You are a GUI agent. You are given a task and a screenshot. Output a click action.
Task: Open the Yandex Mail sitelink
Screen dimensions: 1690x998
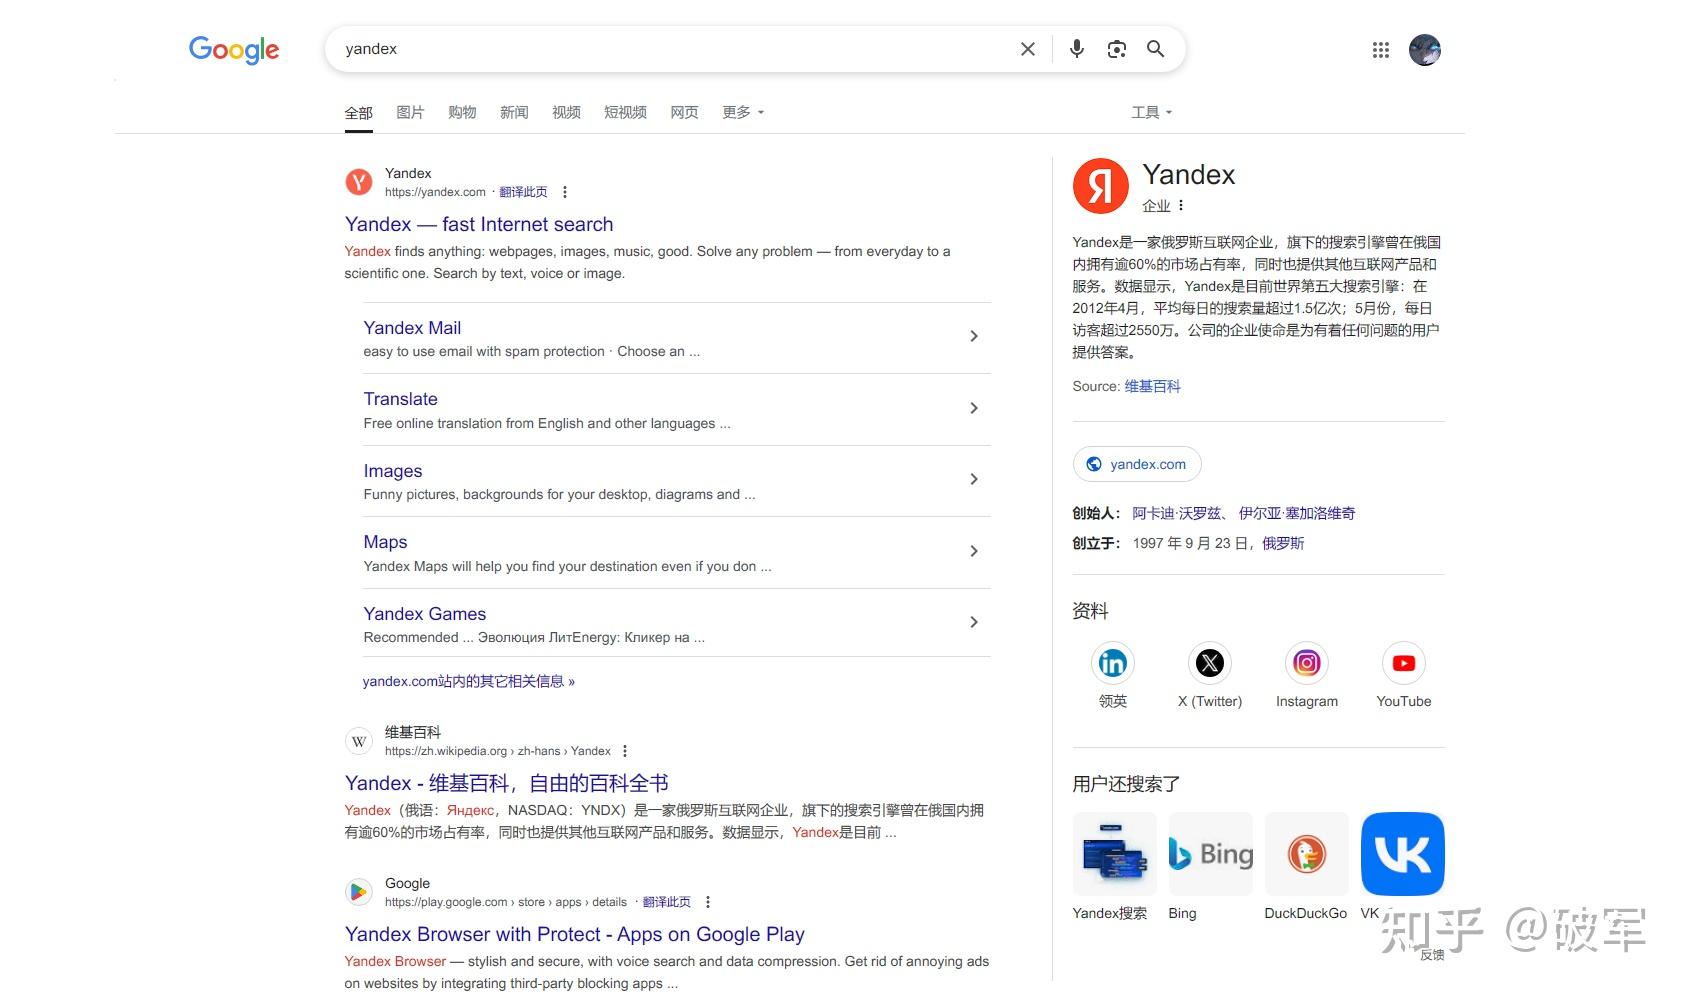click(x=412, y=328)
